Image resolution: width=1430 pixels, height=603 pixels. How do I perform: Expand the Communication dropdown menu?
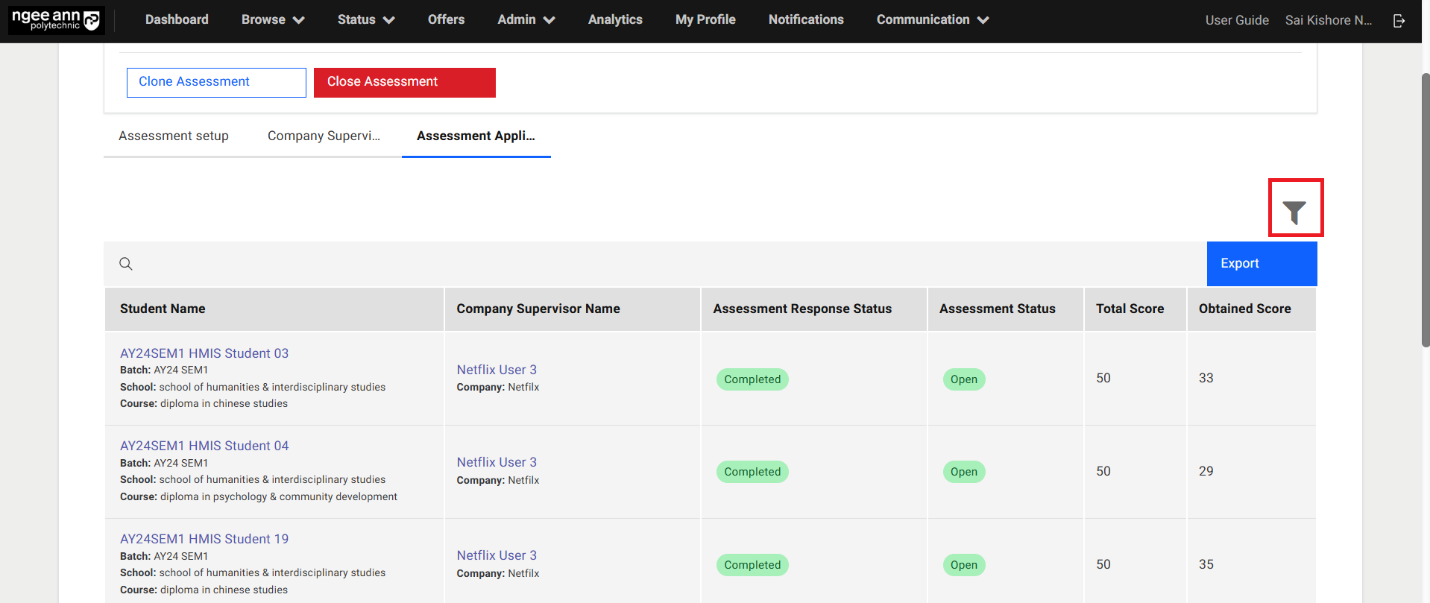(932, 20)
